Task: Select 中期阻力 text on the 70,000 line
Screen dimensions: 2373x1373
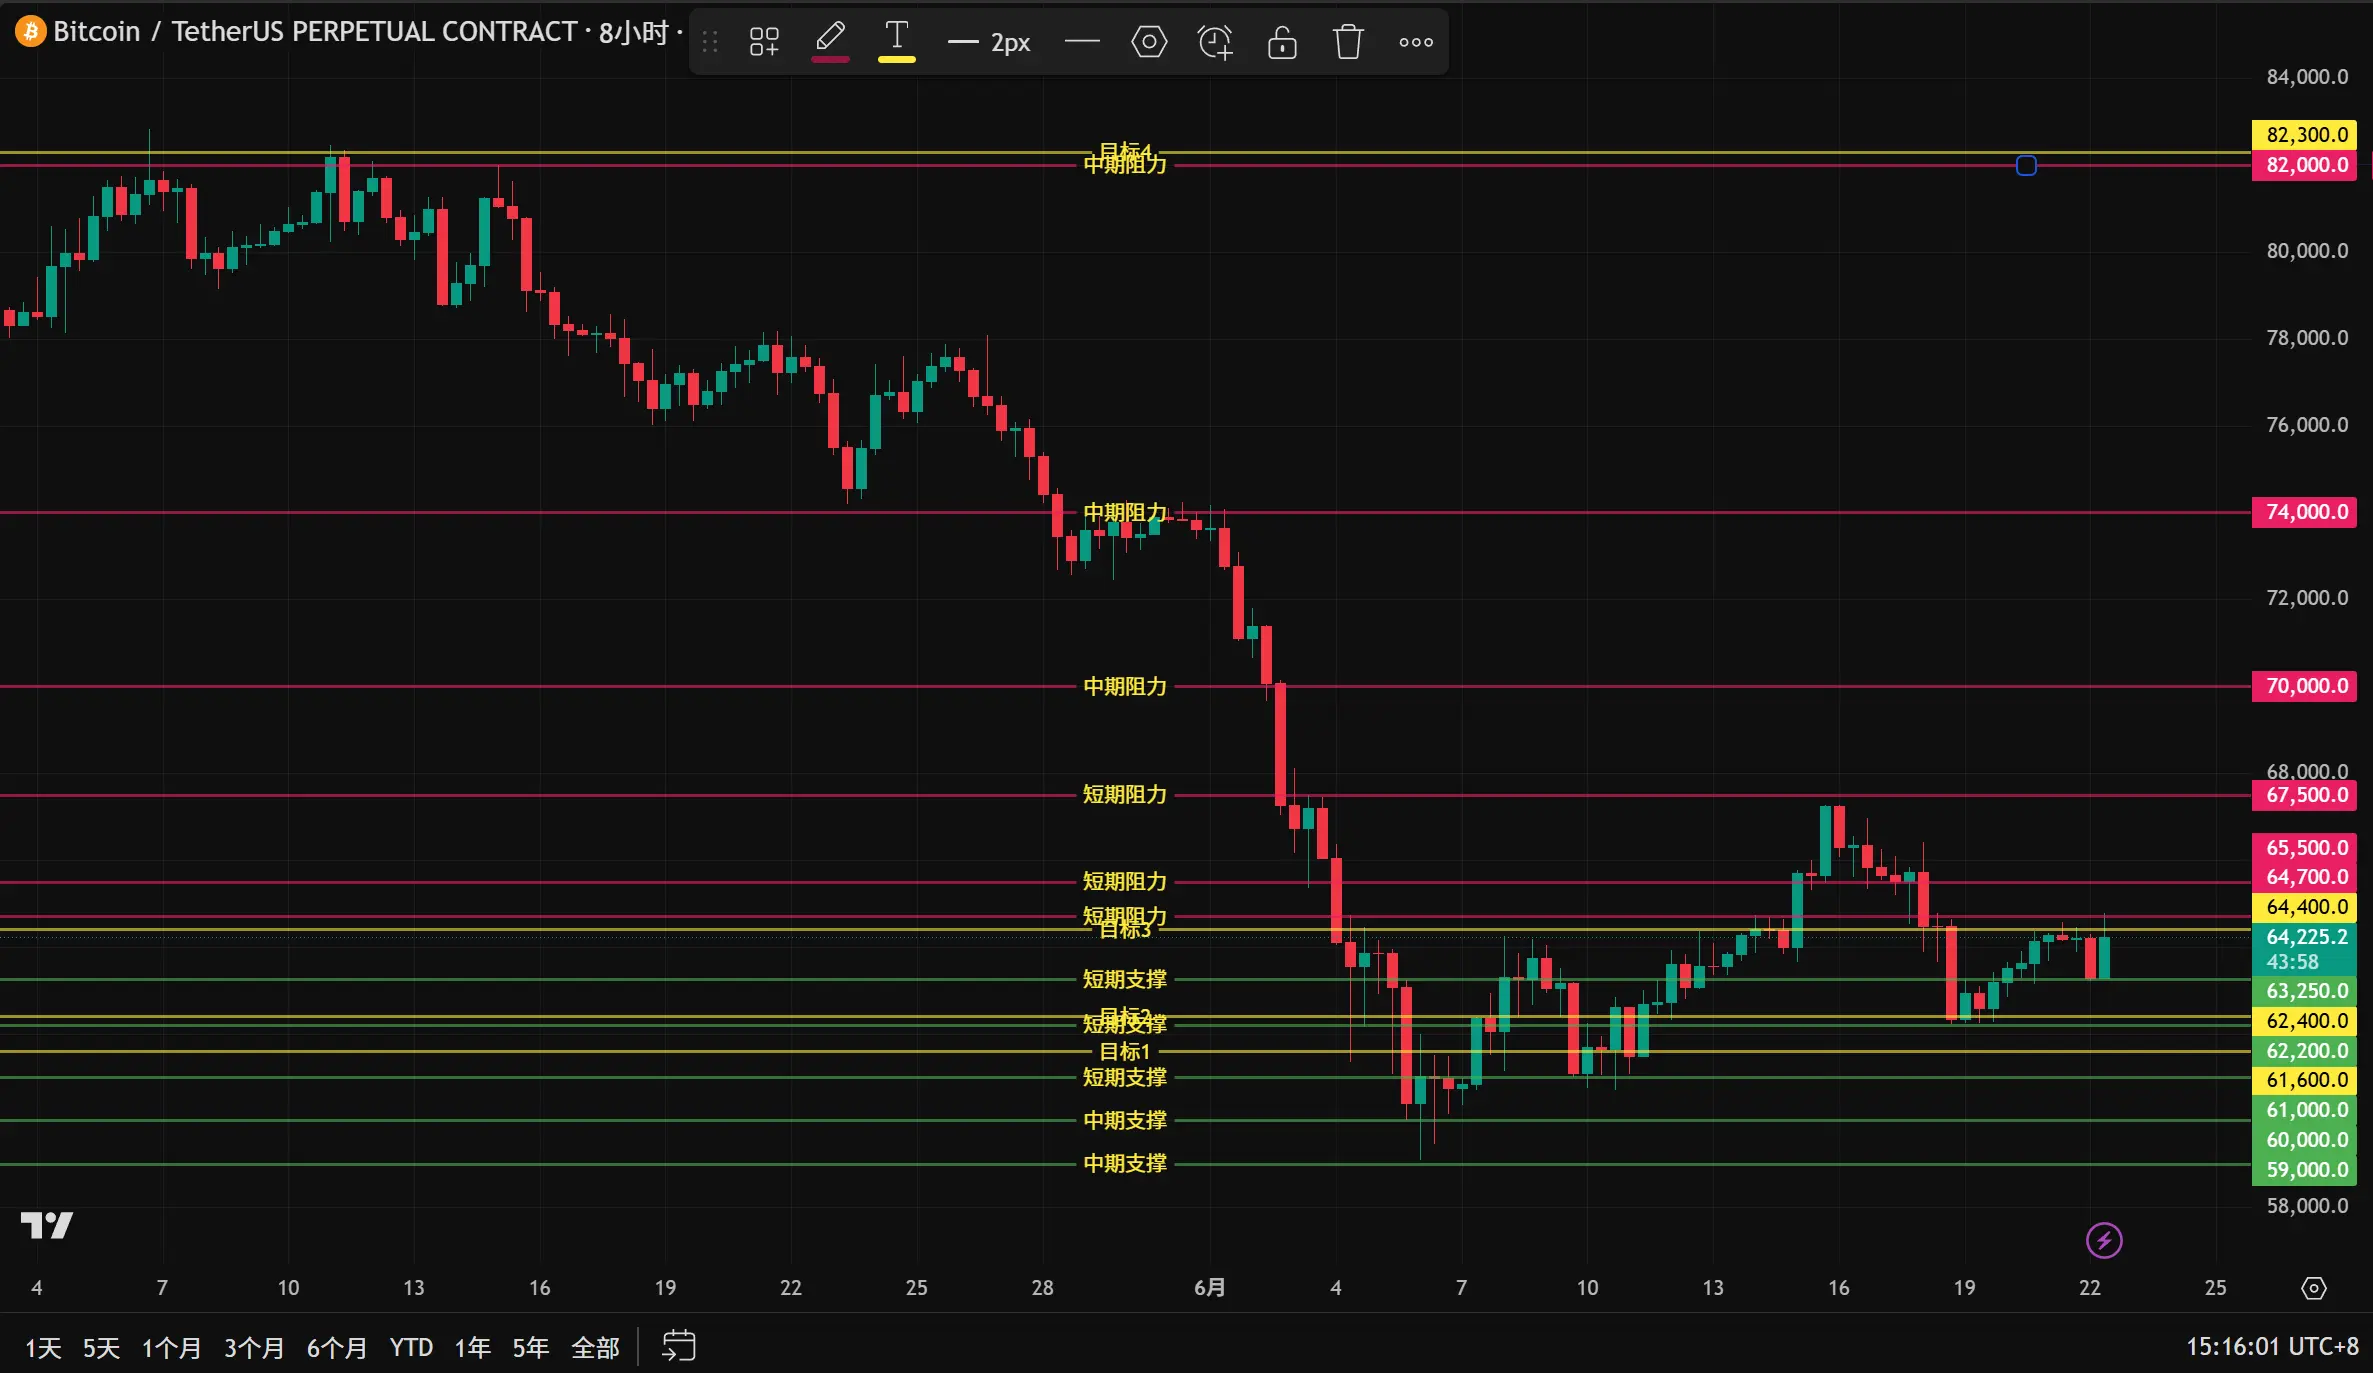Action: pyautogui.click(x=1125, y=687)
